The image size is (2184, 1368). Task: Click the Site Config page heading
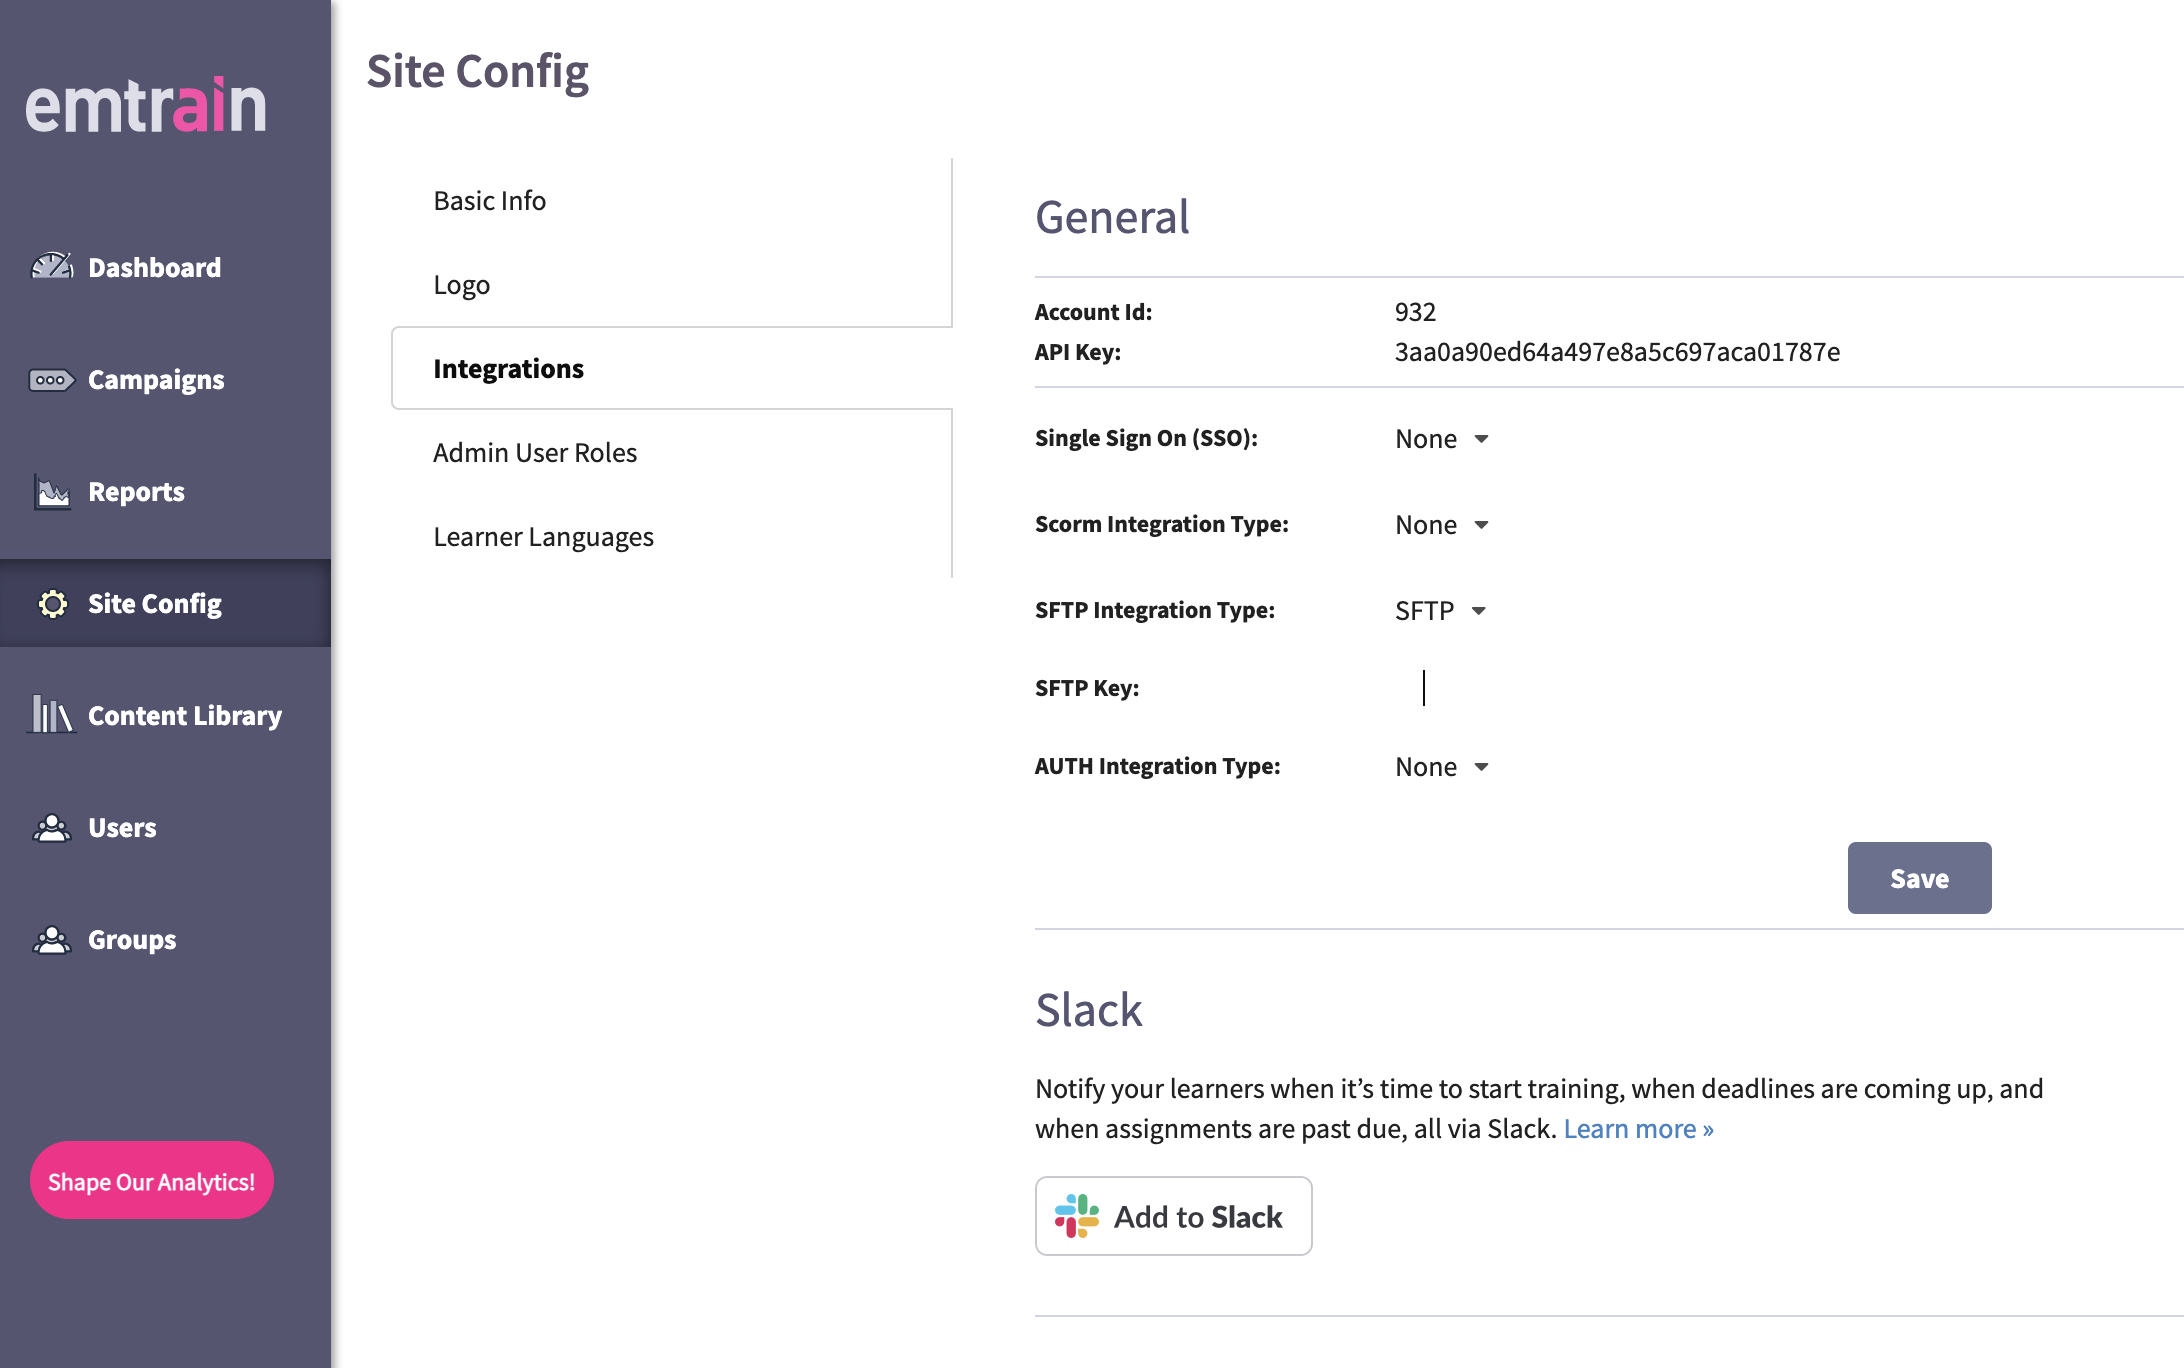pyautogui.click(x=477, y=72)
